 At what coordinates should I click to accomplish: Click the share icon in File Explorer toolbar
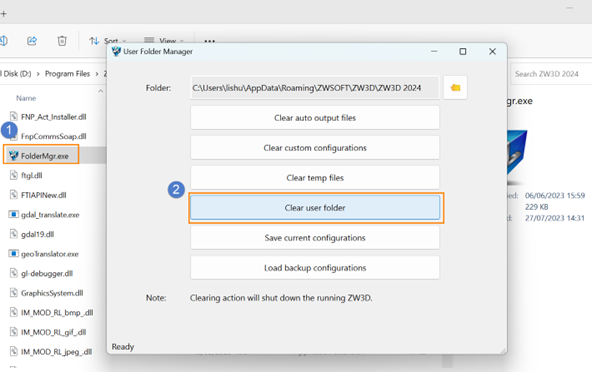coord(32,40)
